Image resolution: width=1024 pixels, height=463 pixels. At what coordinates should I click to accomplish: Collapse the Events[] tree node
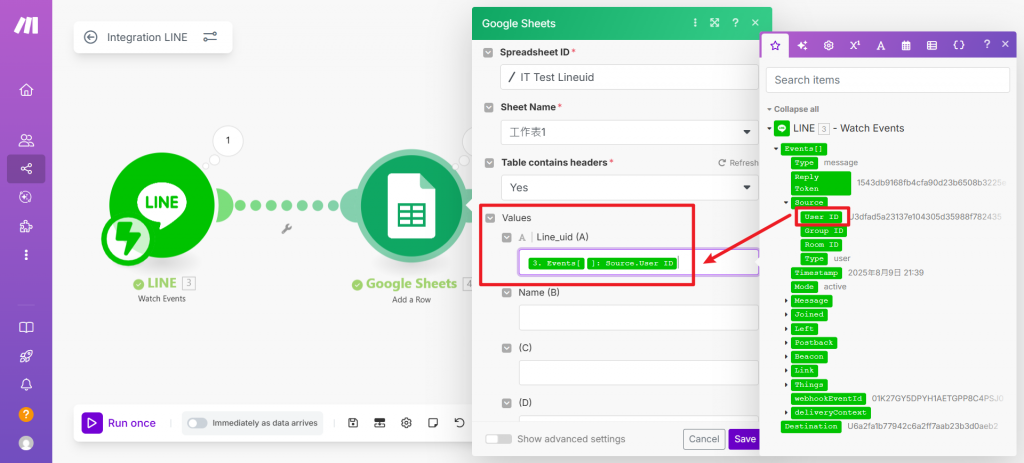pyautogui.click(x=776, y=149)
